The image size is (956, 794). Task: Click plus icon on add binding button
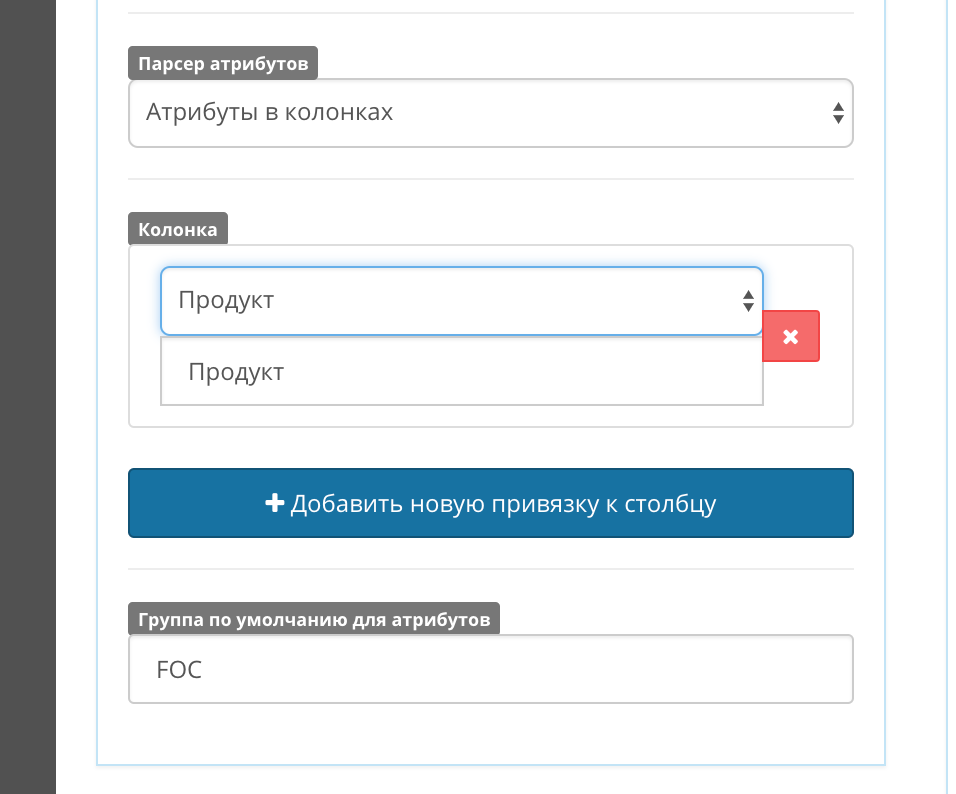(x=275, y=503)
